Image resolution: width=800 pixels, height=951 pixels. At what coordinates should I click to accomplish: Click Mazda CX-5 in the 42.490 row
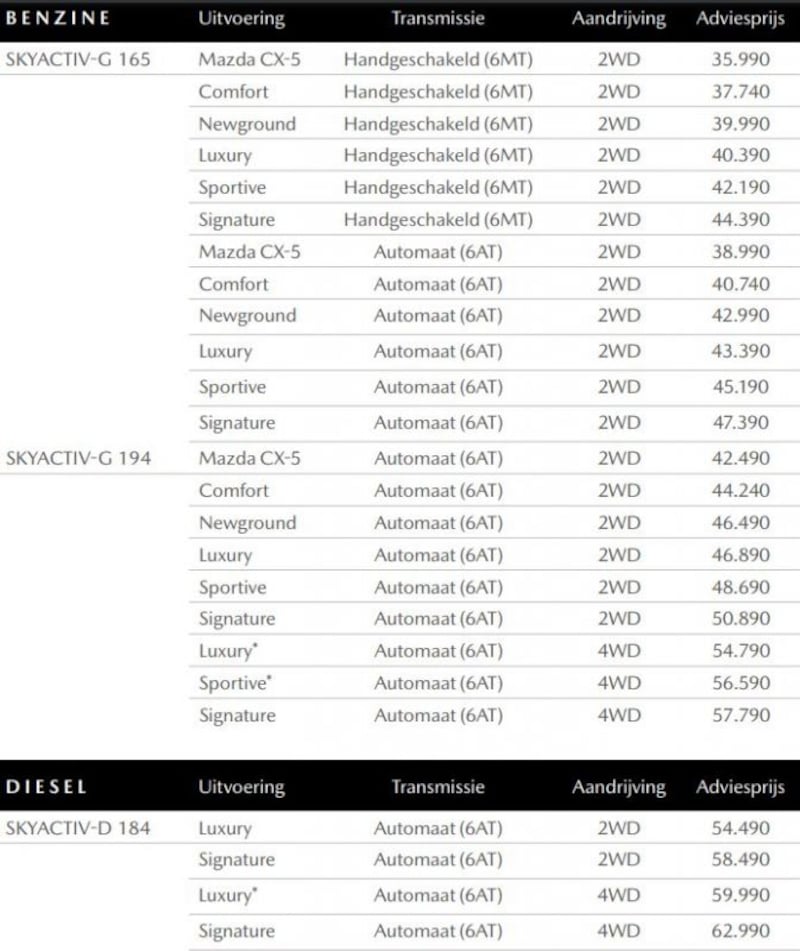pos(249,459)
